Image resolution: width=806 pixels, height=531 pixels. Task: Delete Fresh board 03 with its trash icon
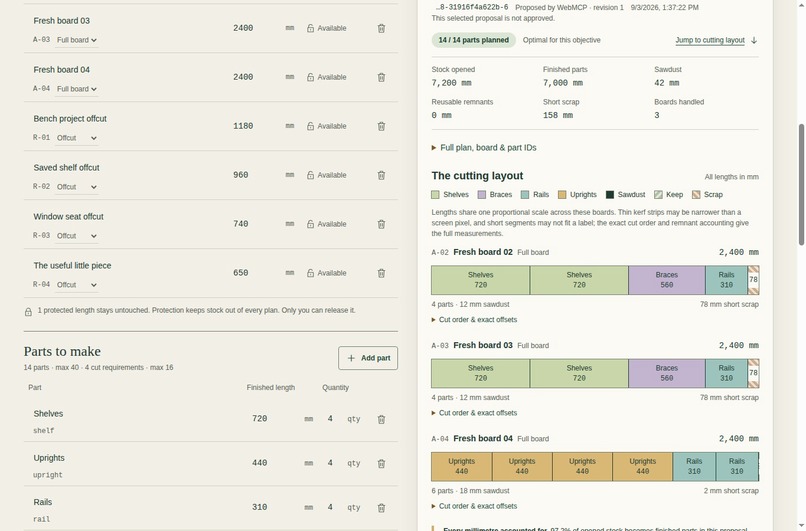click(x=381, y=28)
